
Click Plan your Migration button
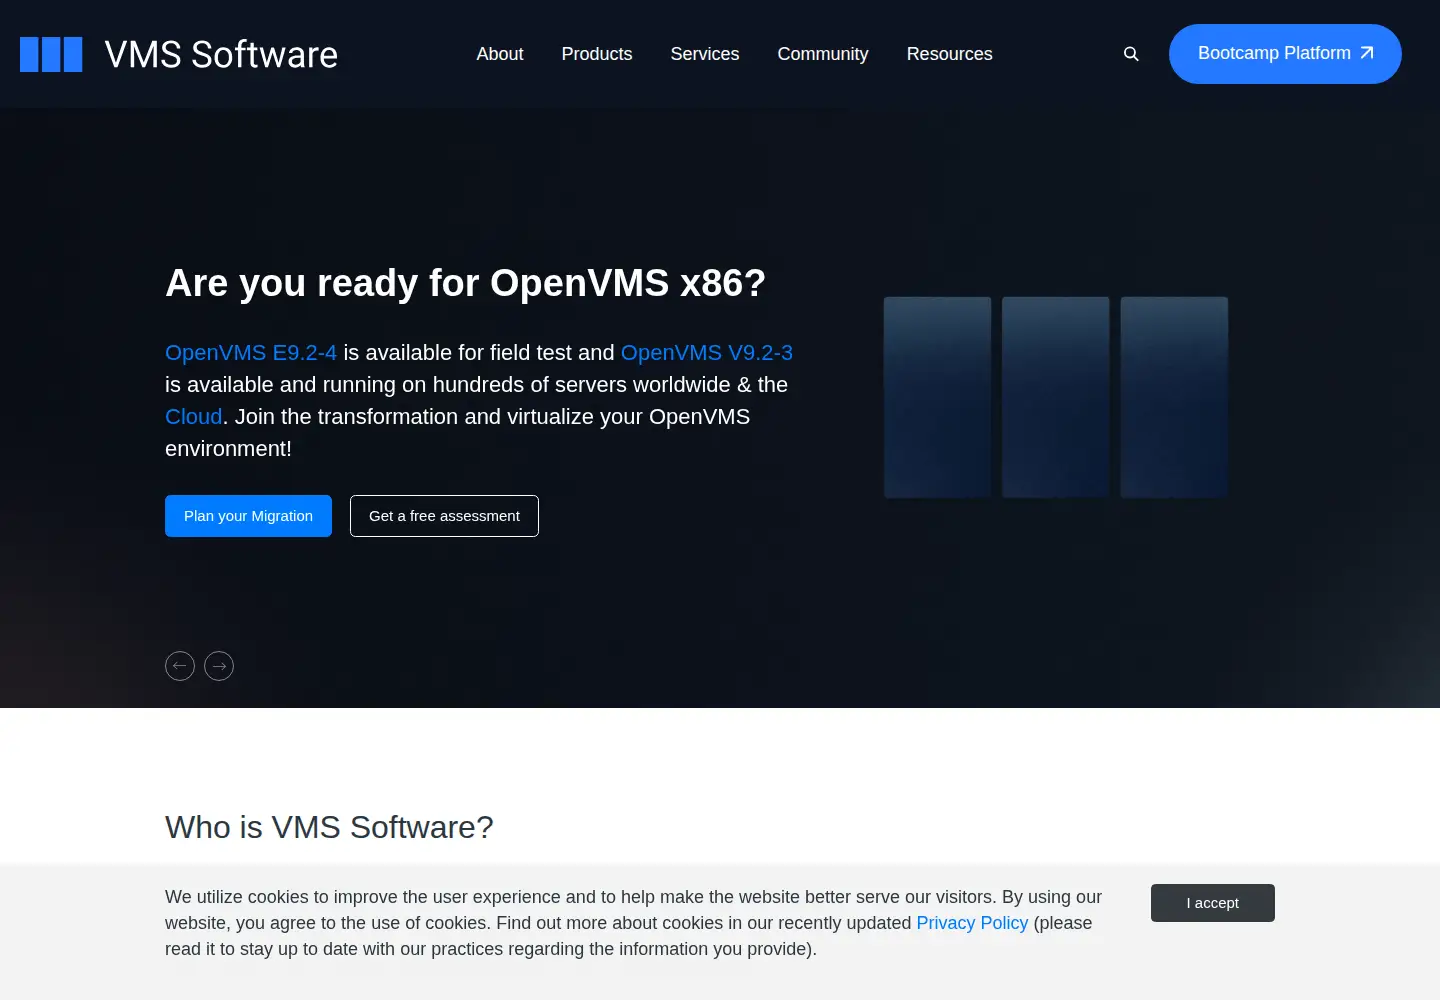[x=248, y=516]
